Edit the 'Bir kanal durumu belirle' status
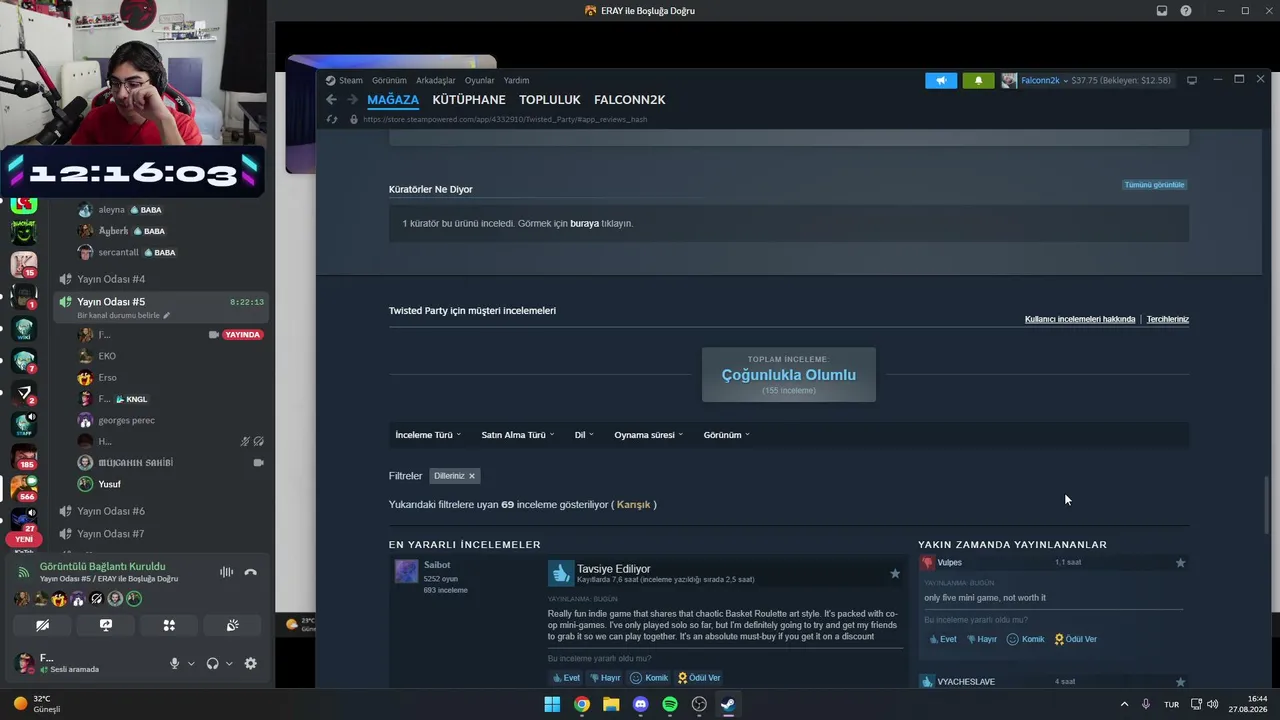 point(124,316)
